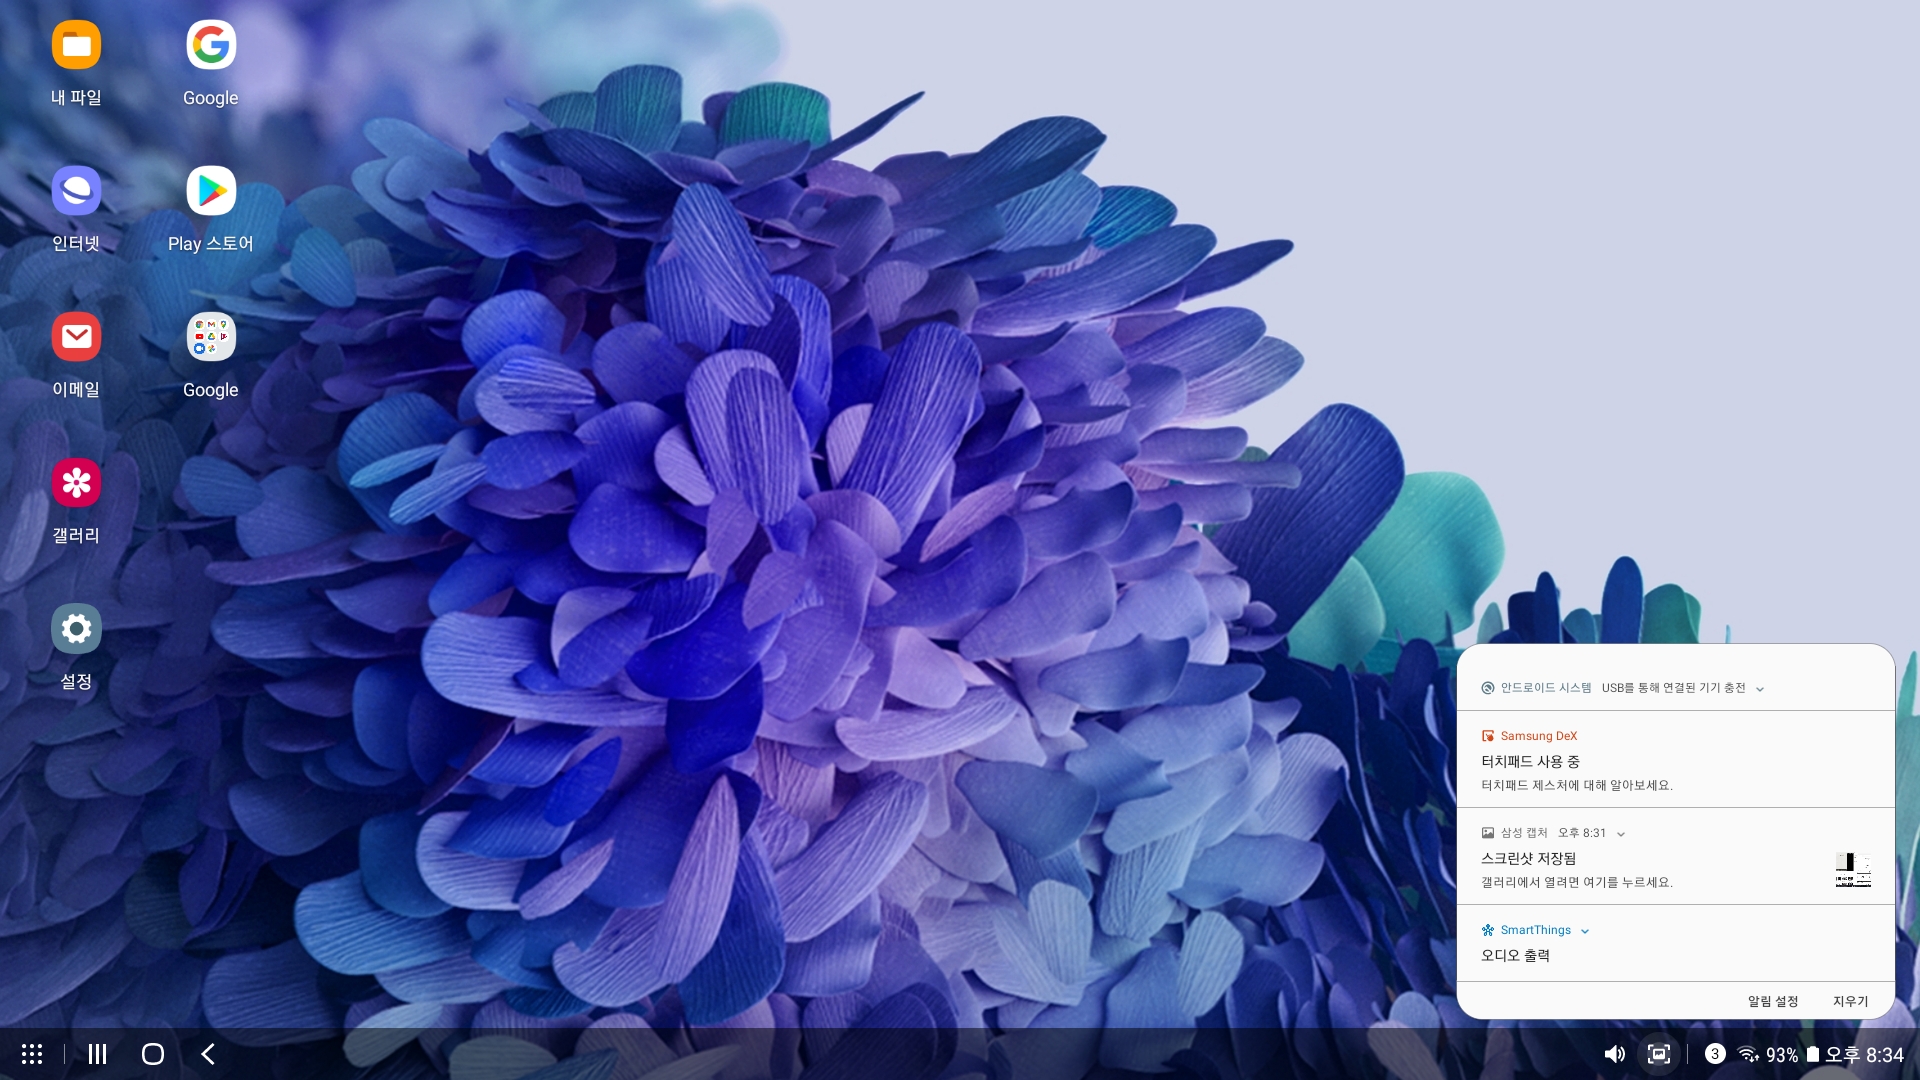Open the Samsung 인터넷 browser
This screenshot has height=1080, width=1920.
point(76,191)
